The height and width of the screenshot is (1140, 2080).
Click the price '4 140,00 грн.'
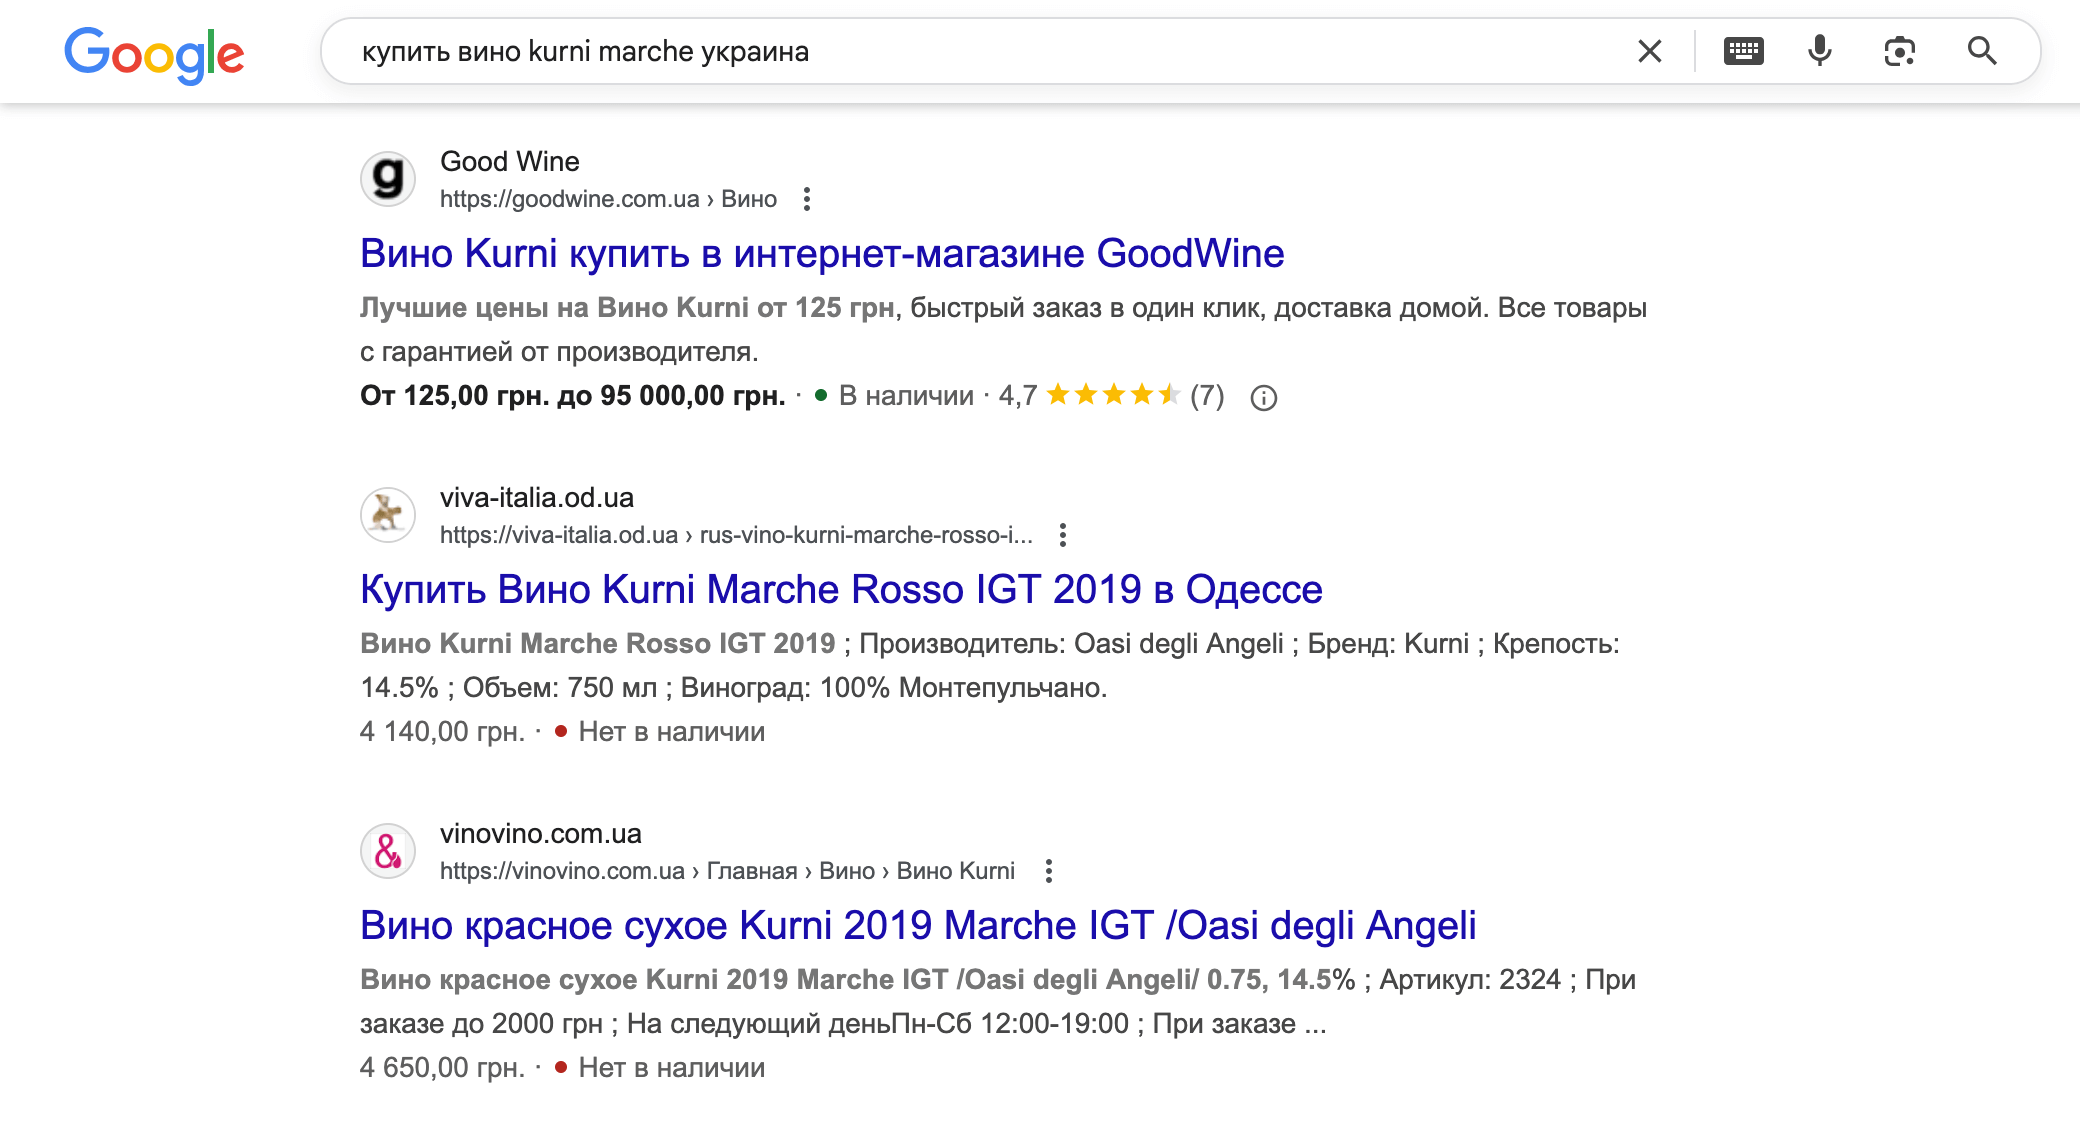[442, 732]
